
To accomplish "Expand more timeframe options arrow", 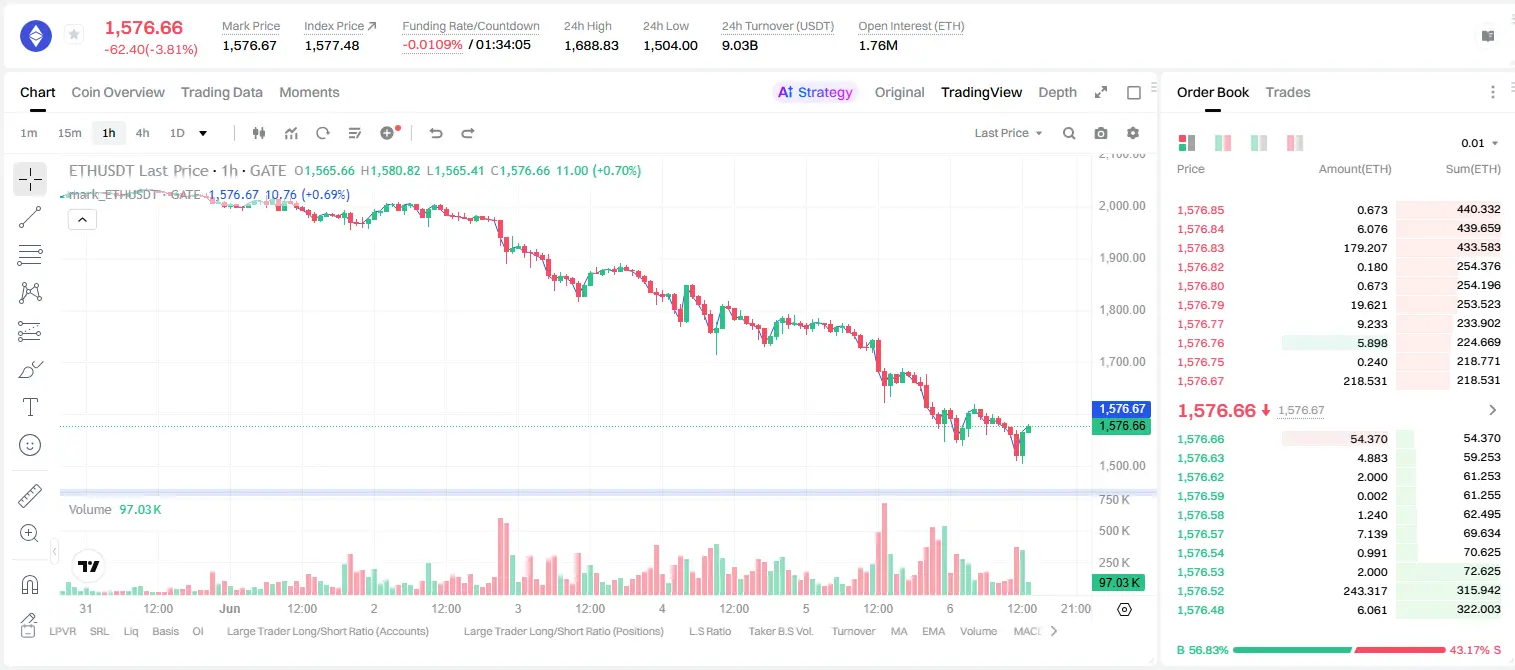I will tap(203, 133).
